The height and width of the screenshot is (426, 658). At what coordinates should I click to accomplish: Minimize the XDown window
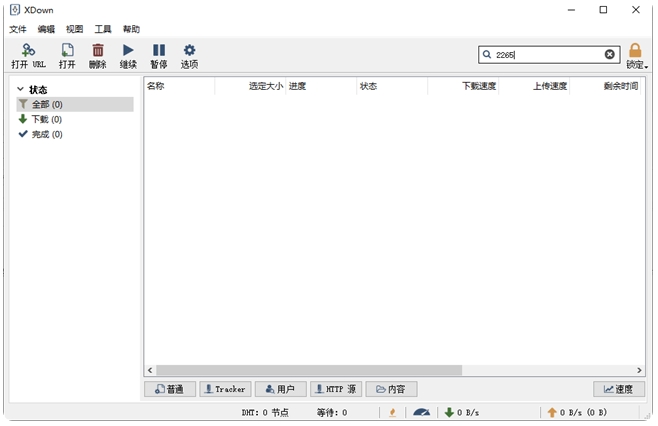pyautogui.click(x=571, y=10)
